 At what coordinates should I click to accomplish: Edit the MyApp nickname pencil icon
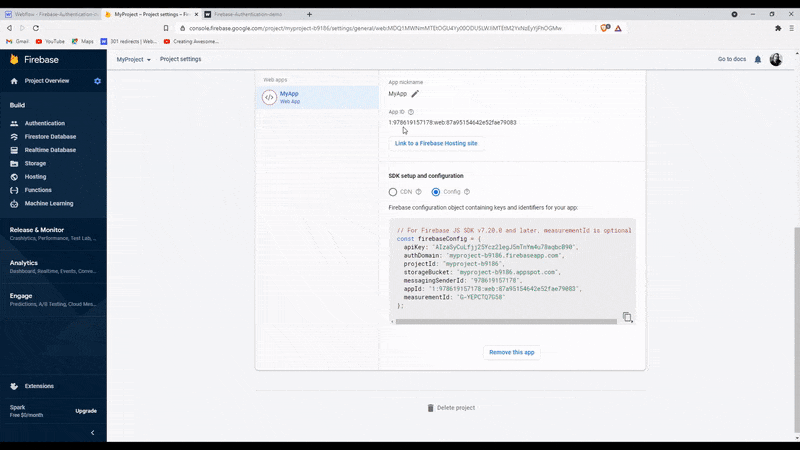tap(415, 94)
